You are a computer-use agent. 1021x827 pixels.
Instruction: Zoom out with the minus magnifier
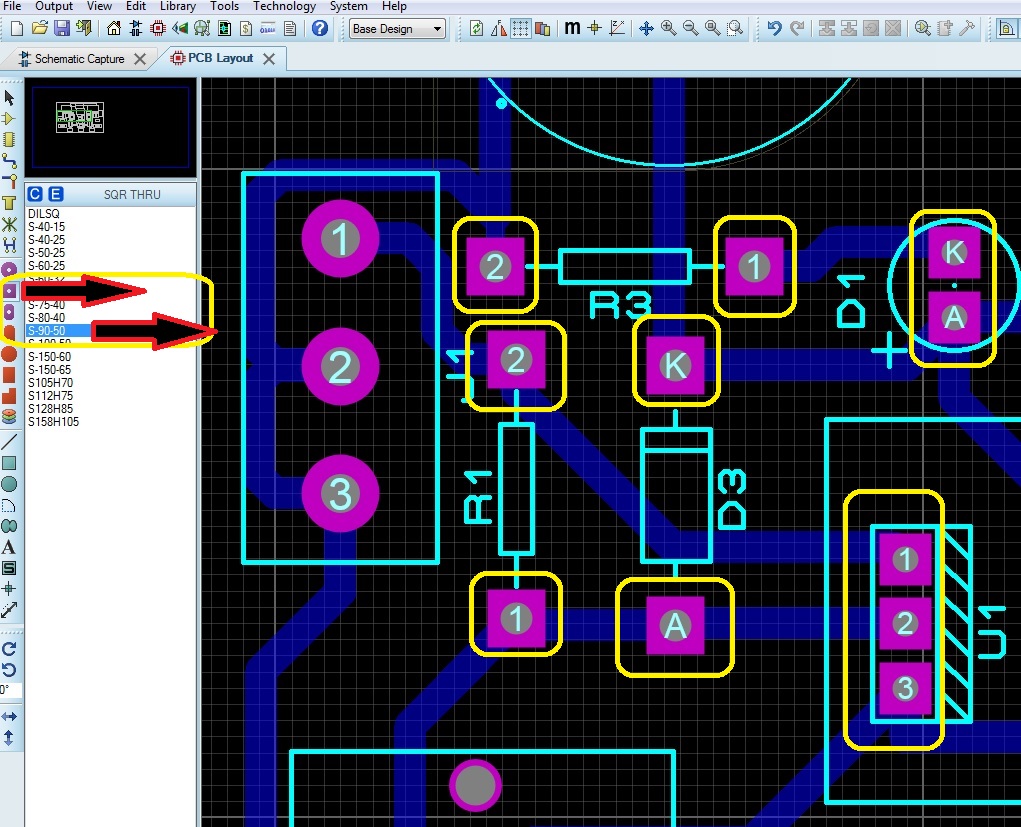pos(690,28)
